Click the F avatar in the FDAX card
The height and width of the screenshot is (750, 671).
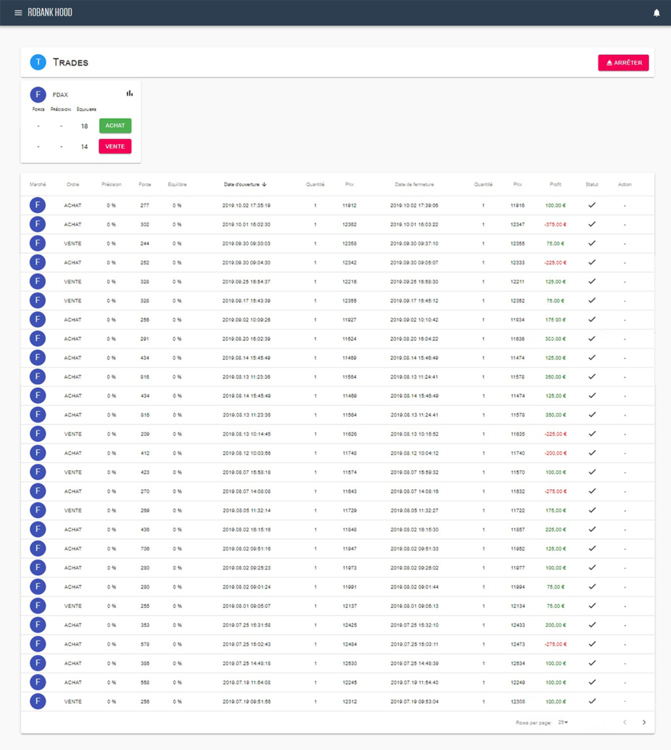click(x=38, y=95)
